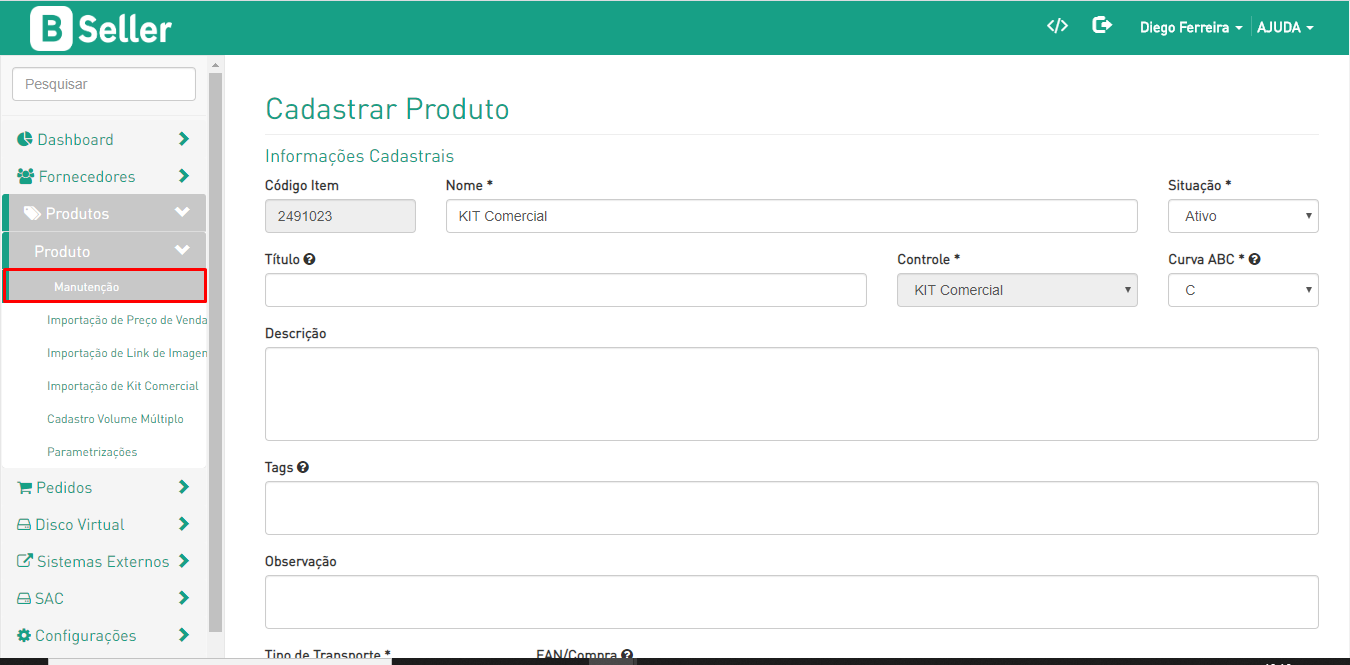Open Dashboard from the sidebar
The image size is (1350, 665).
[x=75, y=140]
